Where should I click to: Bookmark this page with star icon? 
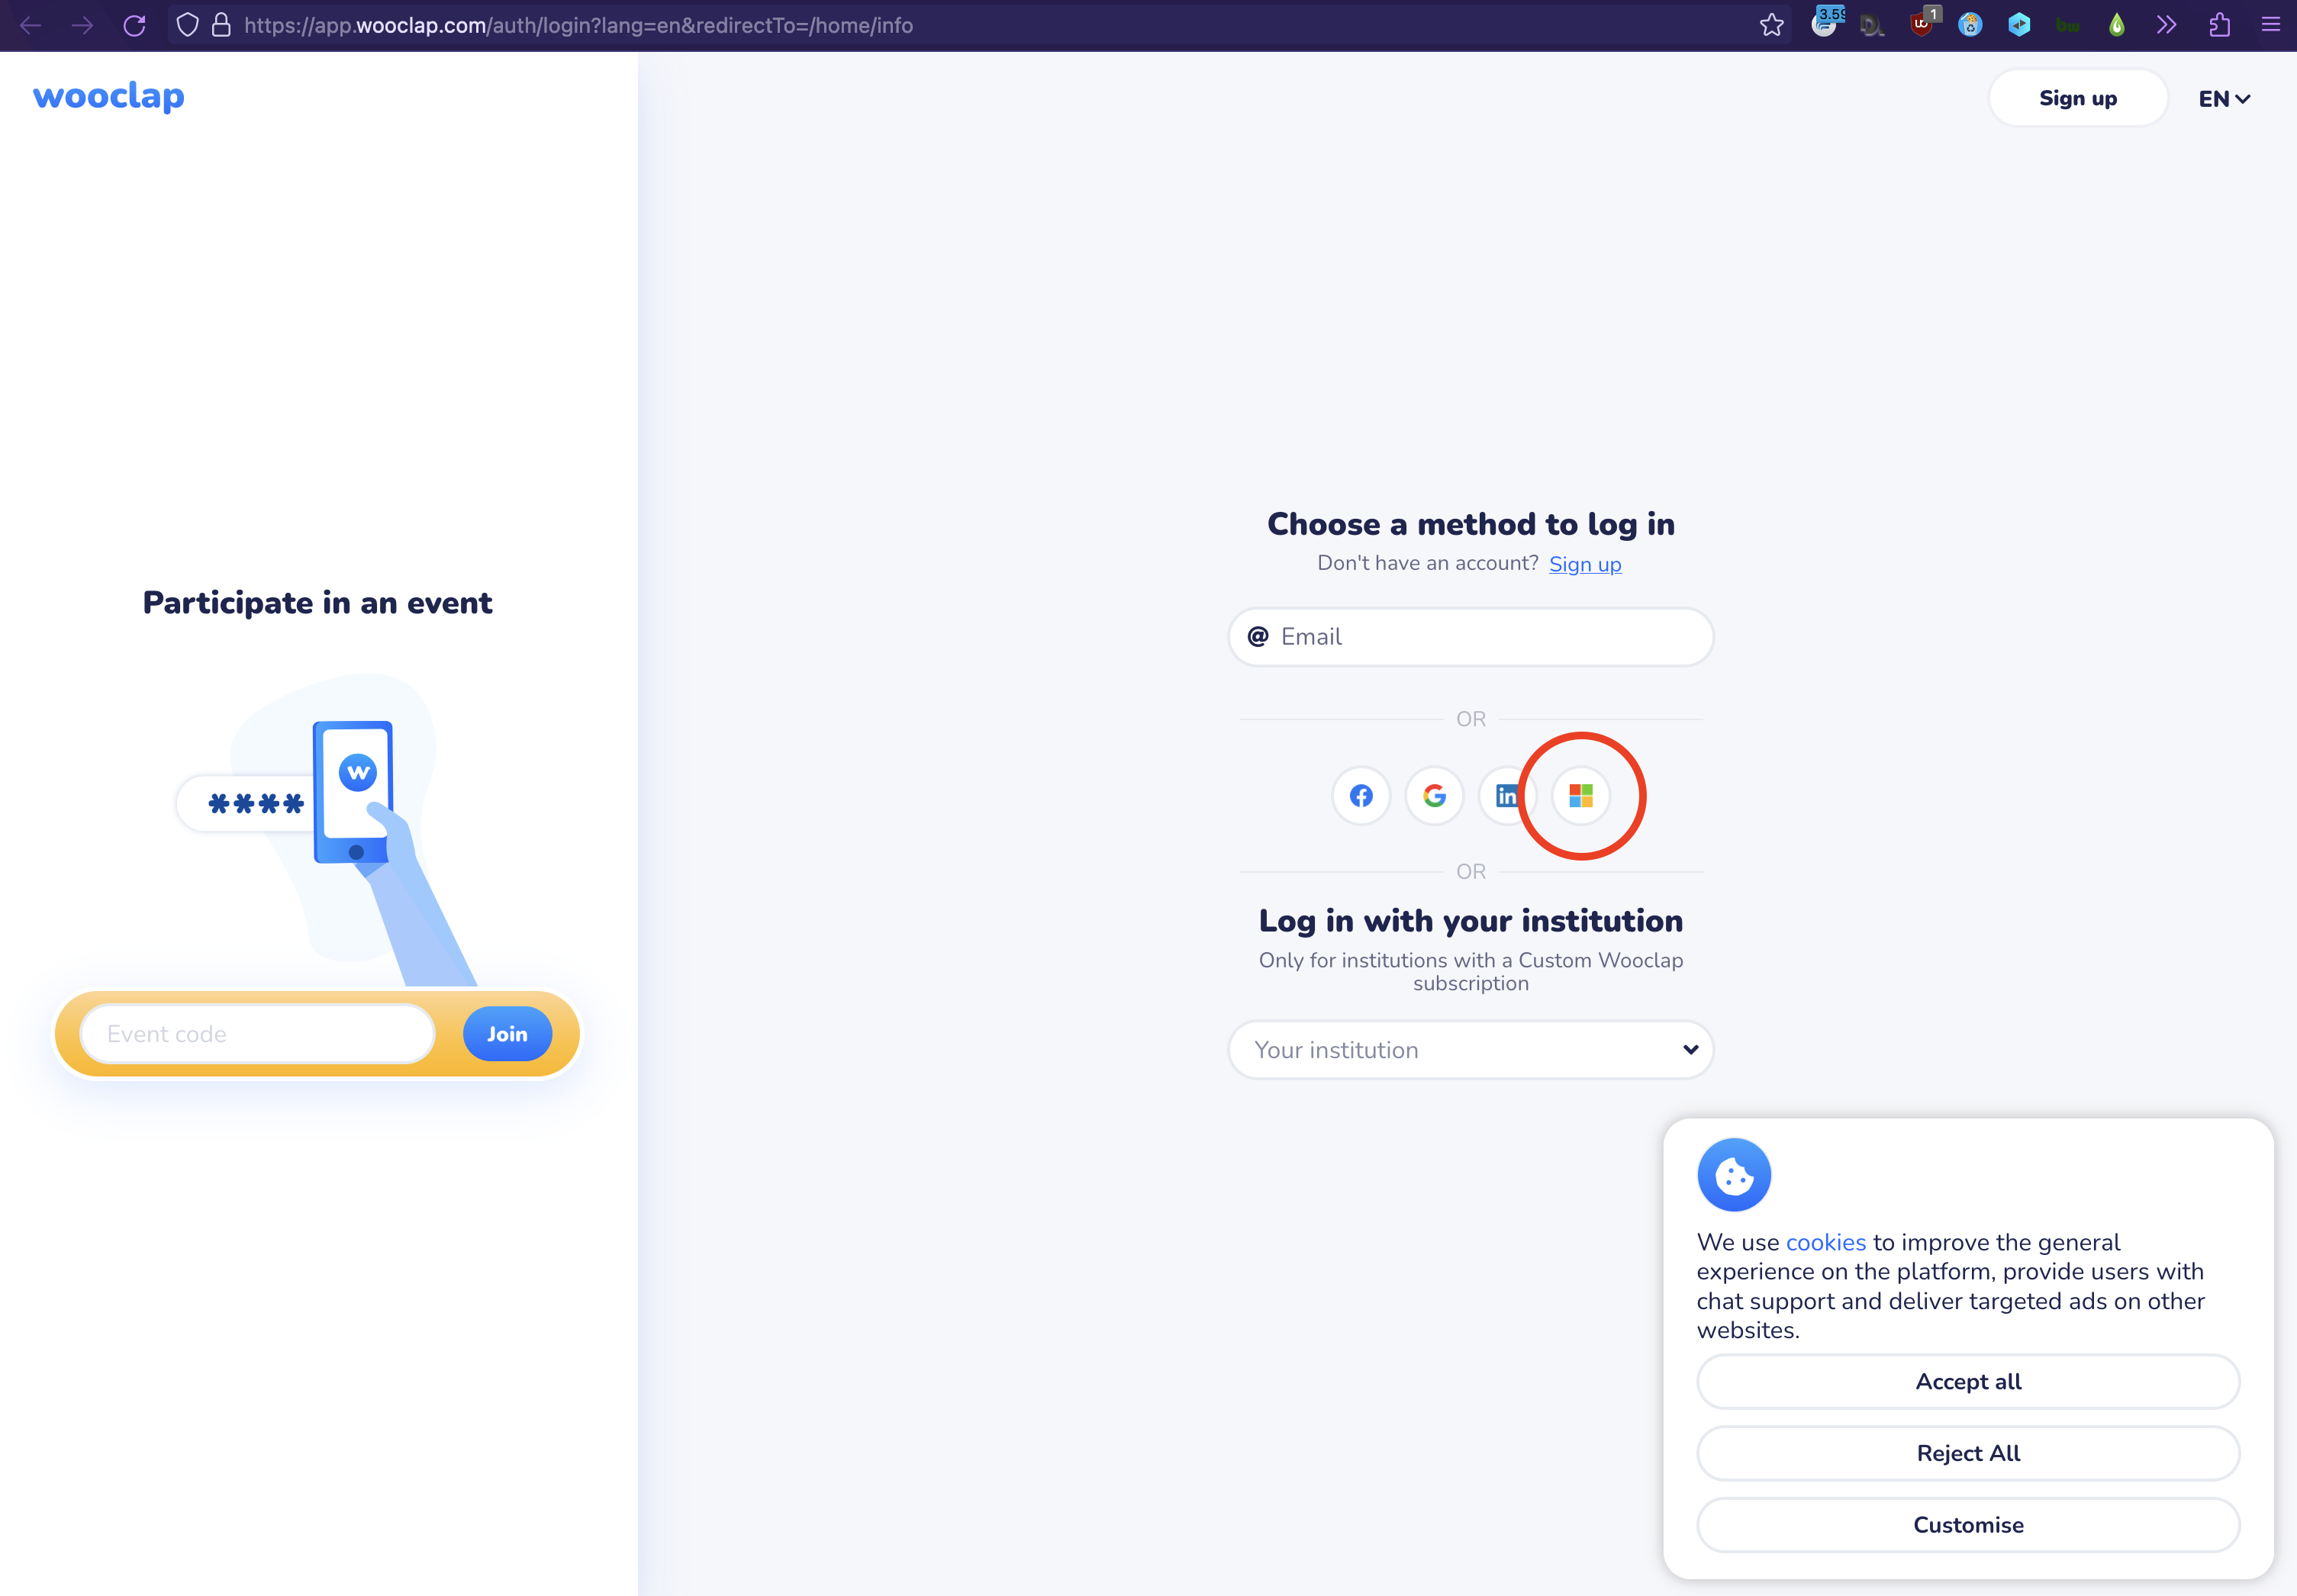(x=1771, y=25)
